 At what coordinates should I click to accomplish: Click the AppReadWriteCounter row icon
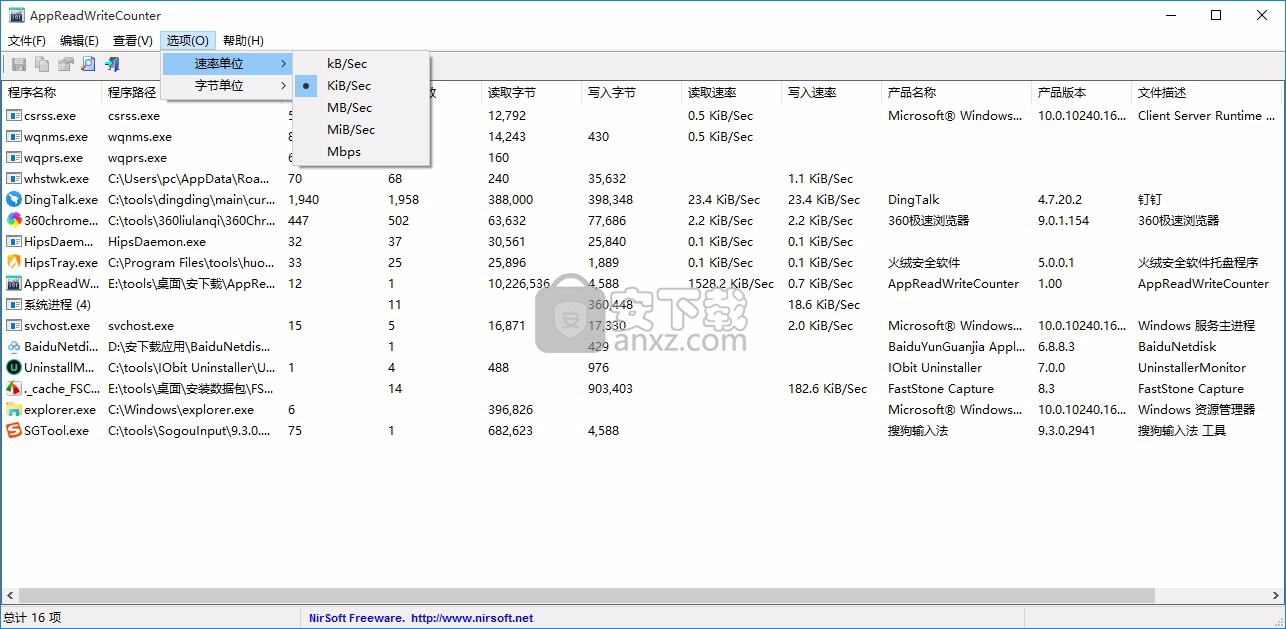point(14,284)
